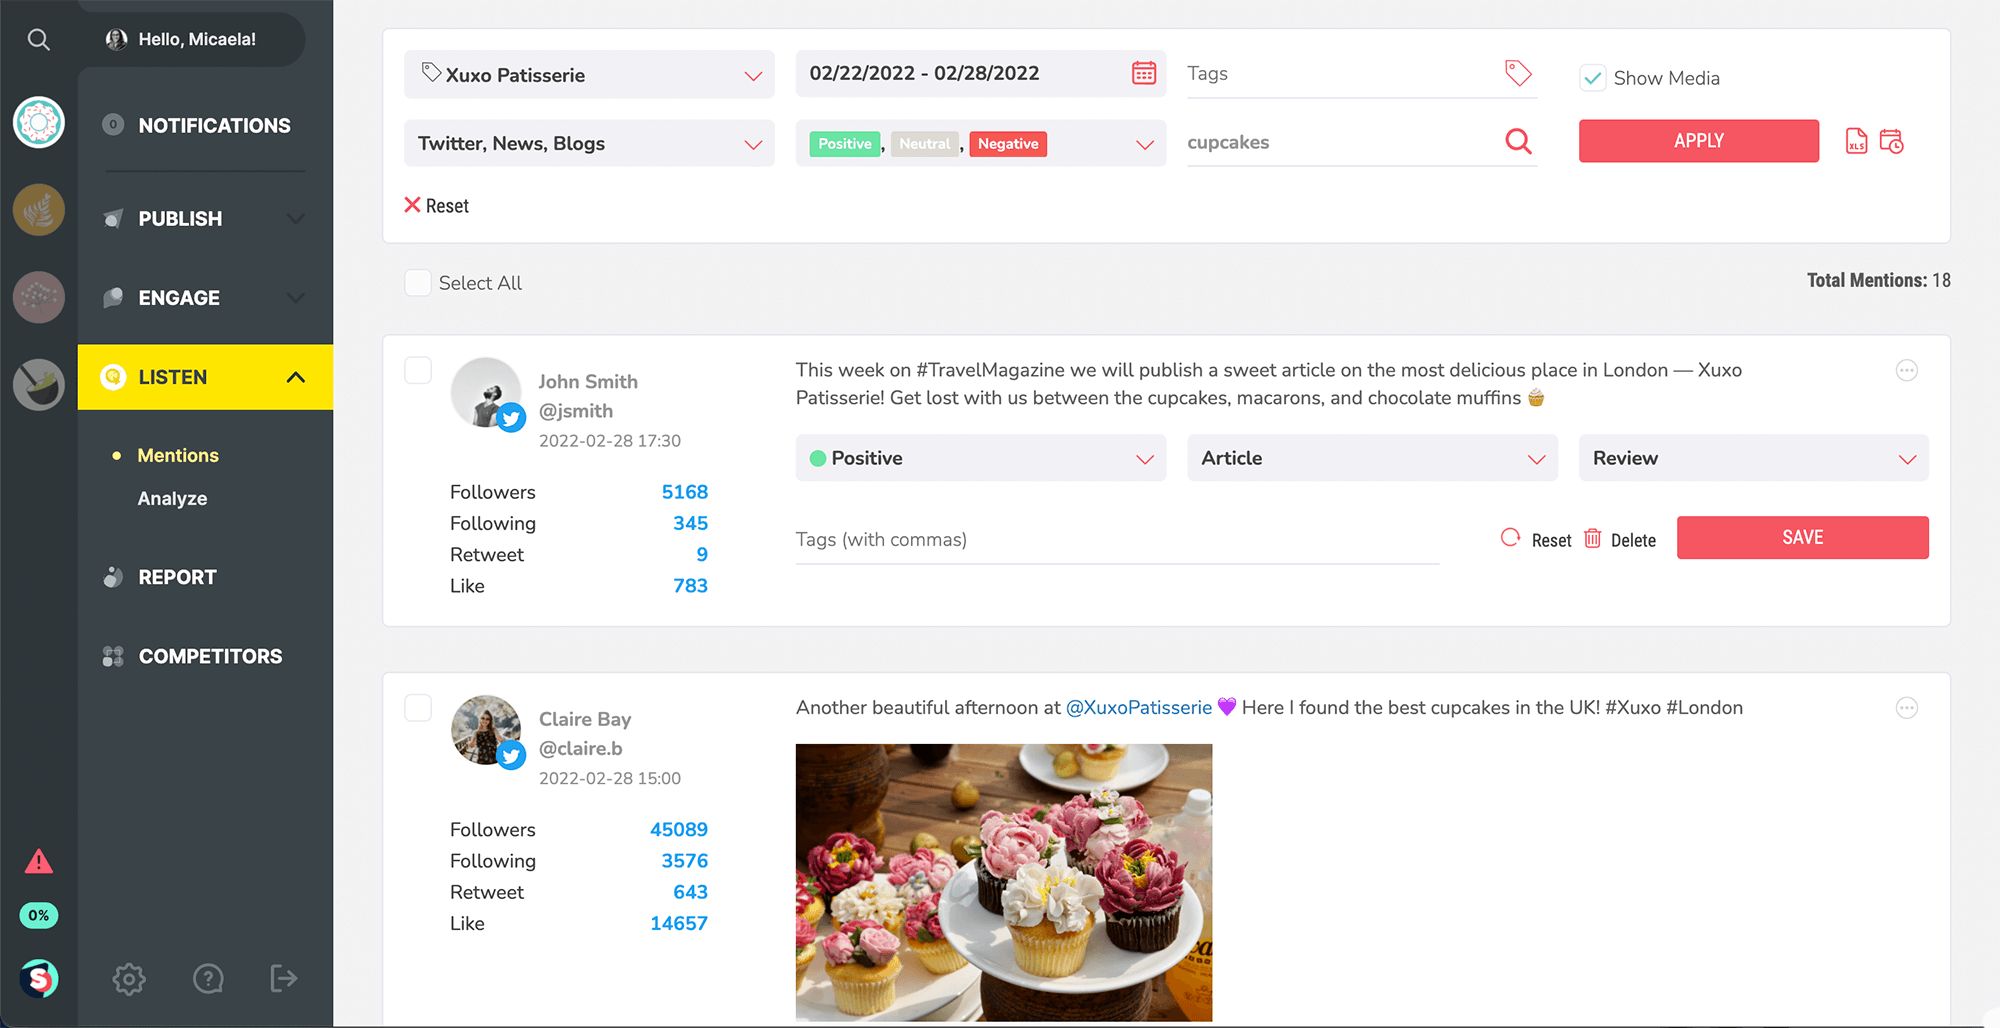This screenshot has height=1028, width=2000.
Task: Click the APPLY filters button
Action: coord(1698,141)
